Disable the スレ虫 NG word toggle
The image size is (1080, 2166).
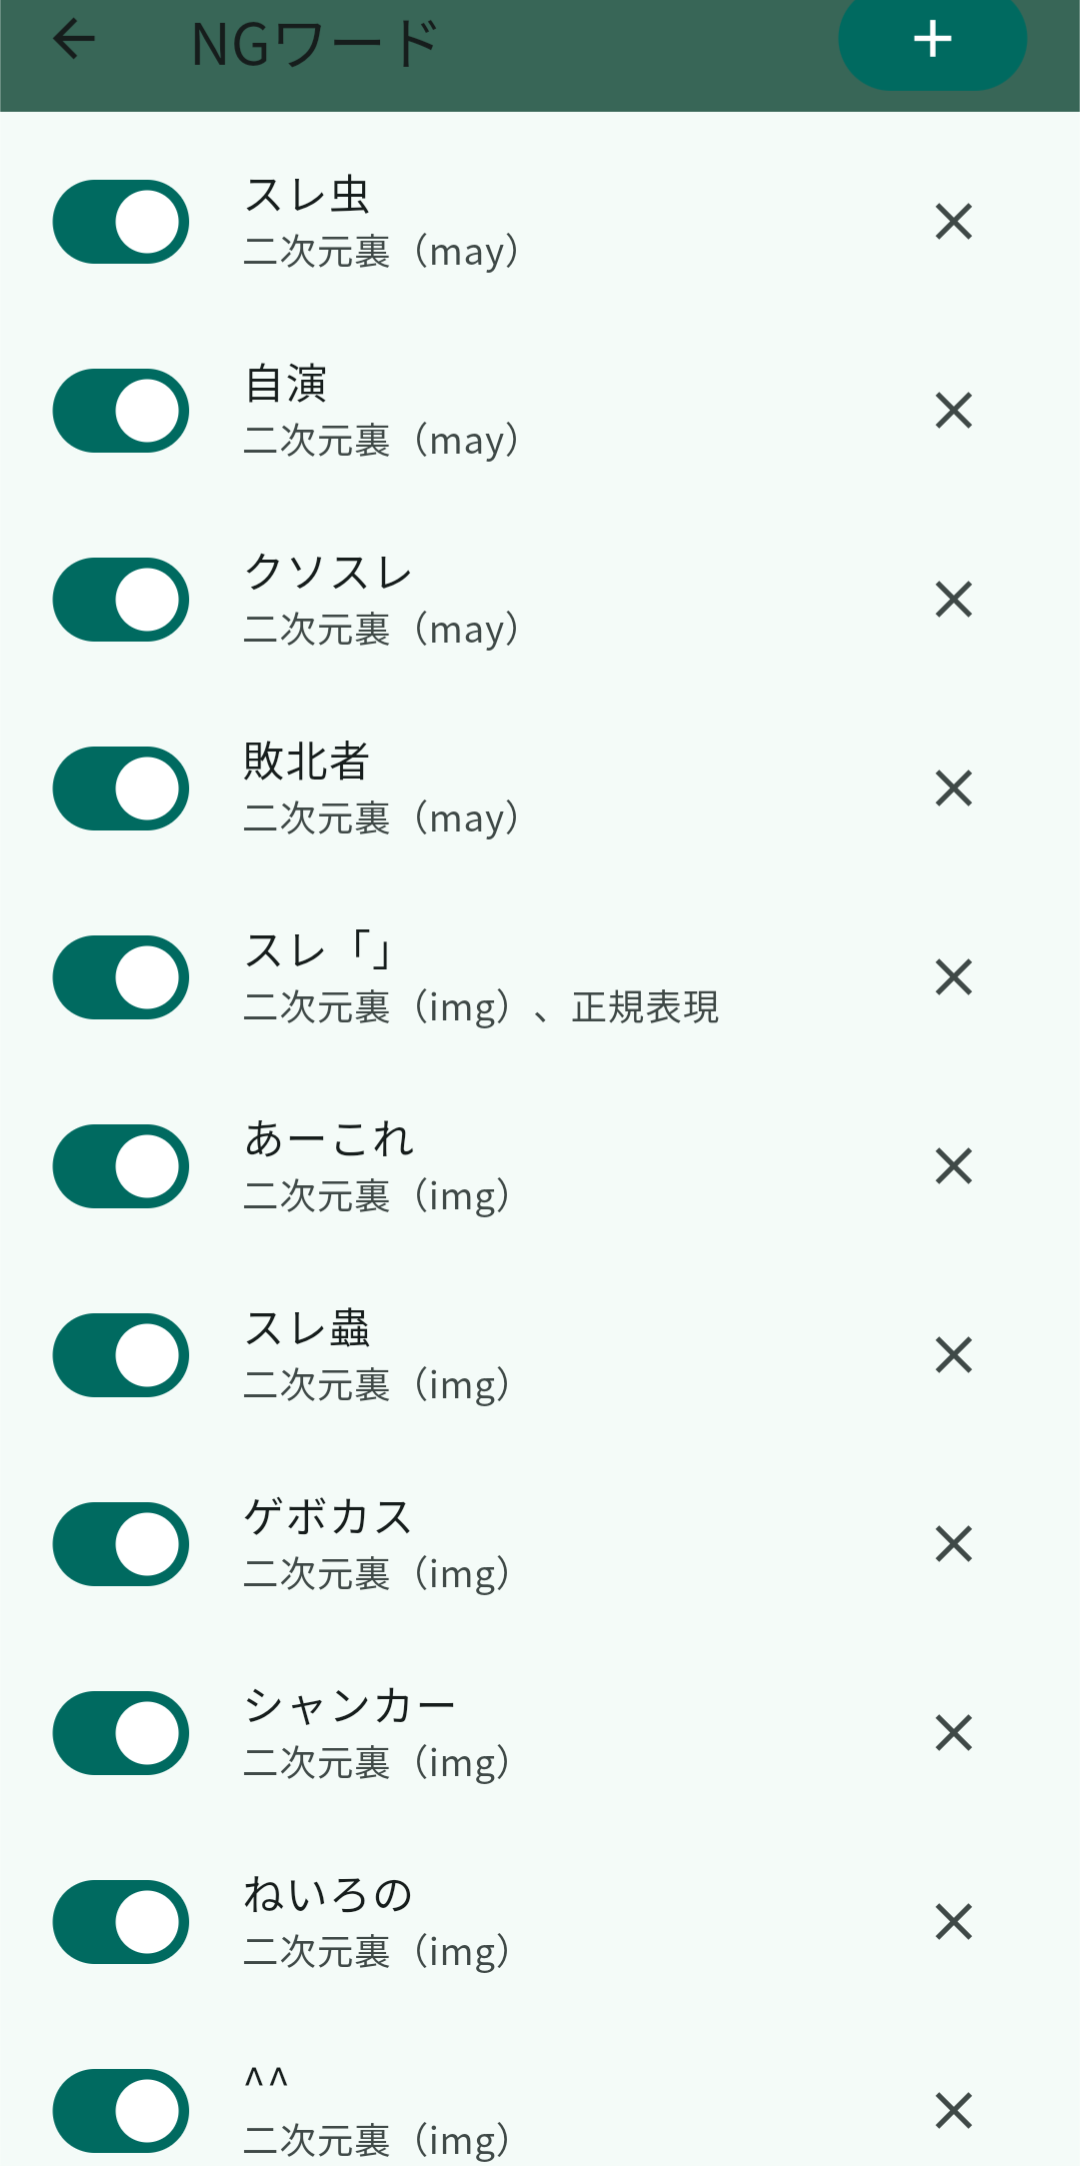pos(121,222)
